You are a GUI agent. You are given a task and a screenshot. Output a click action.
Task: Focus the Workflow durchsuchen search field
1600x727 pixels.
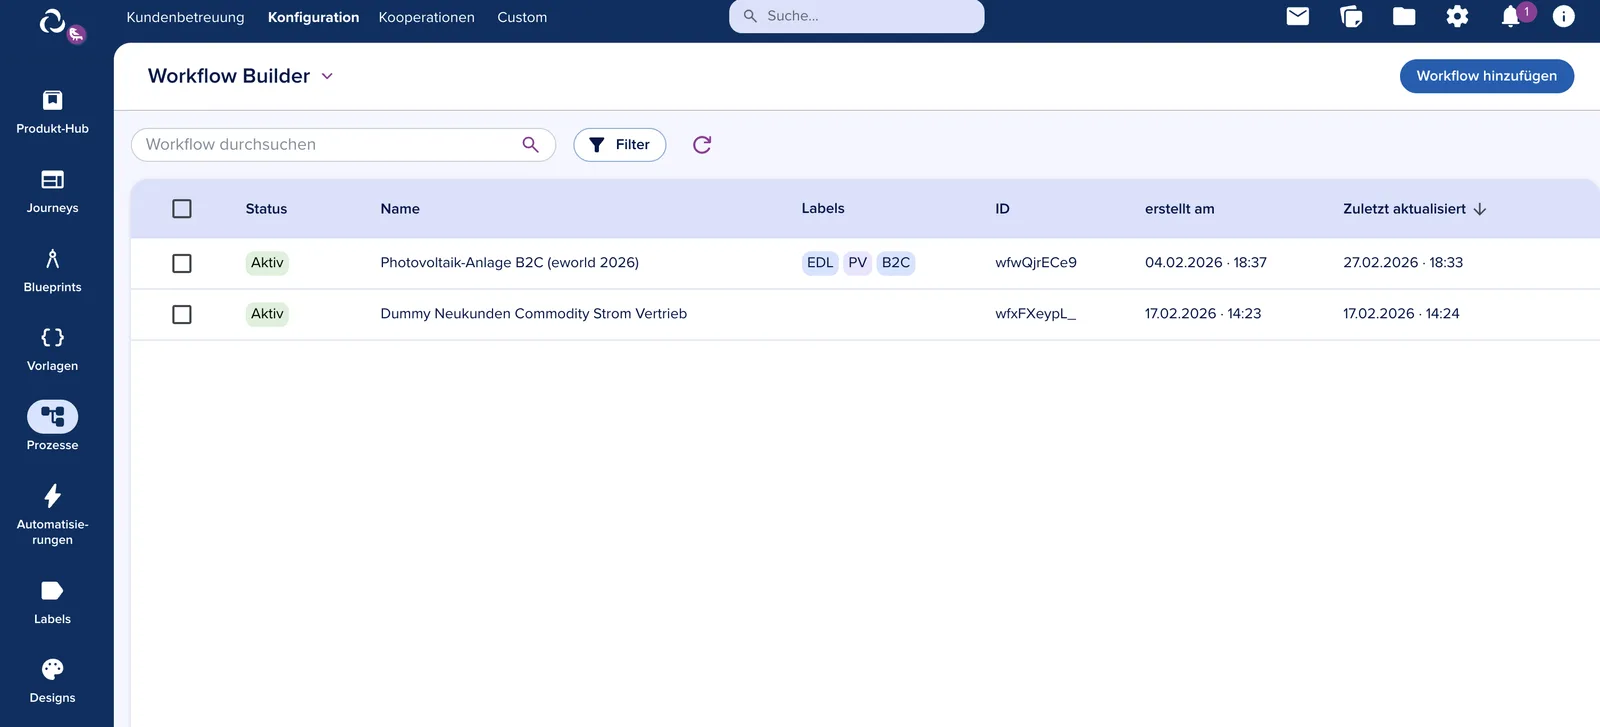click(343, 145)
